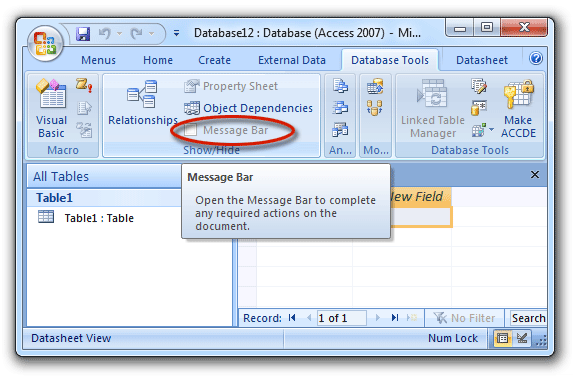This screenshot has height=379, width=574.
Task: Create a new blank record
Action: pyautogui.click(x=412, y=318)
